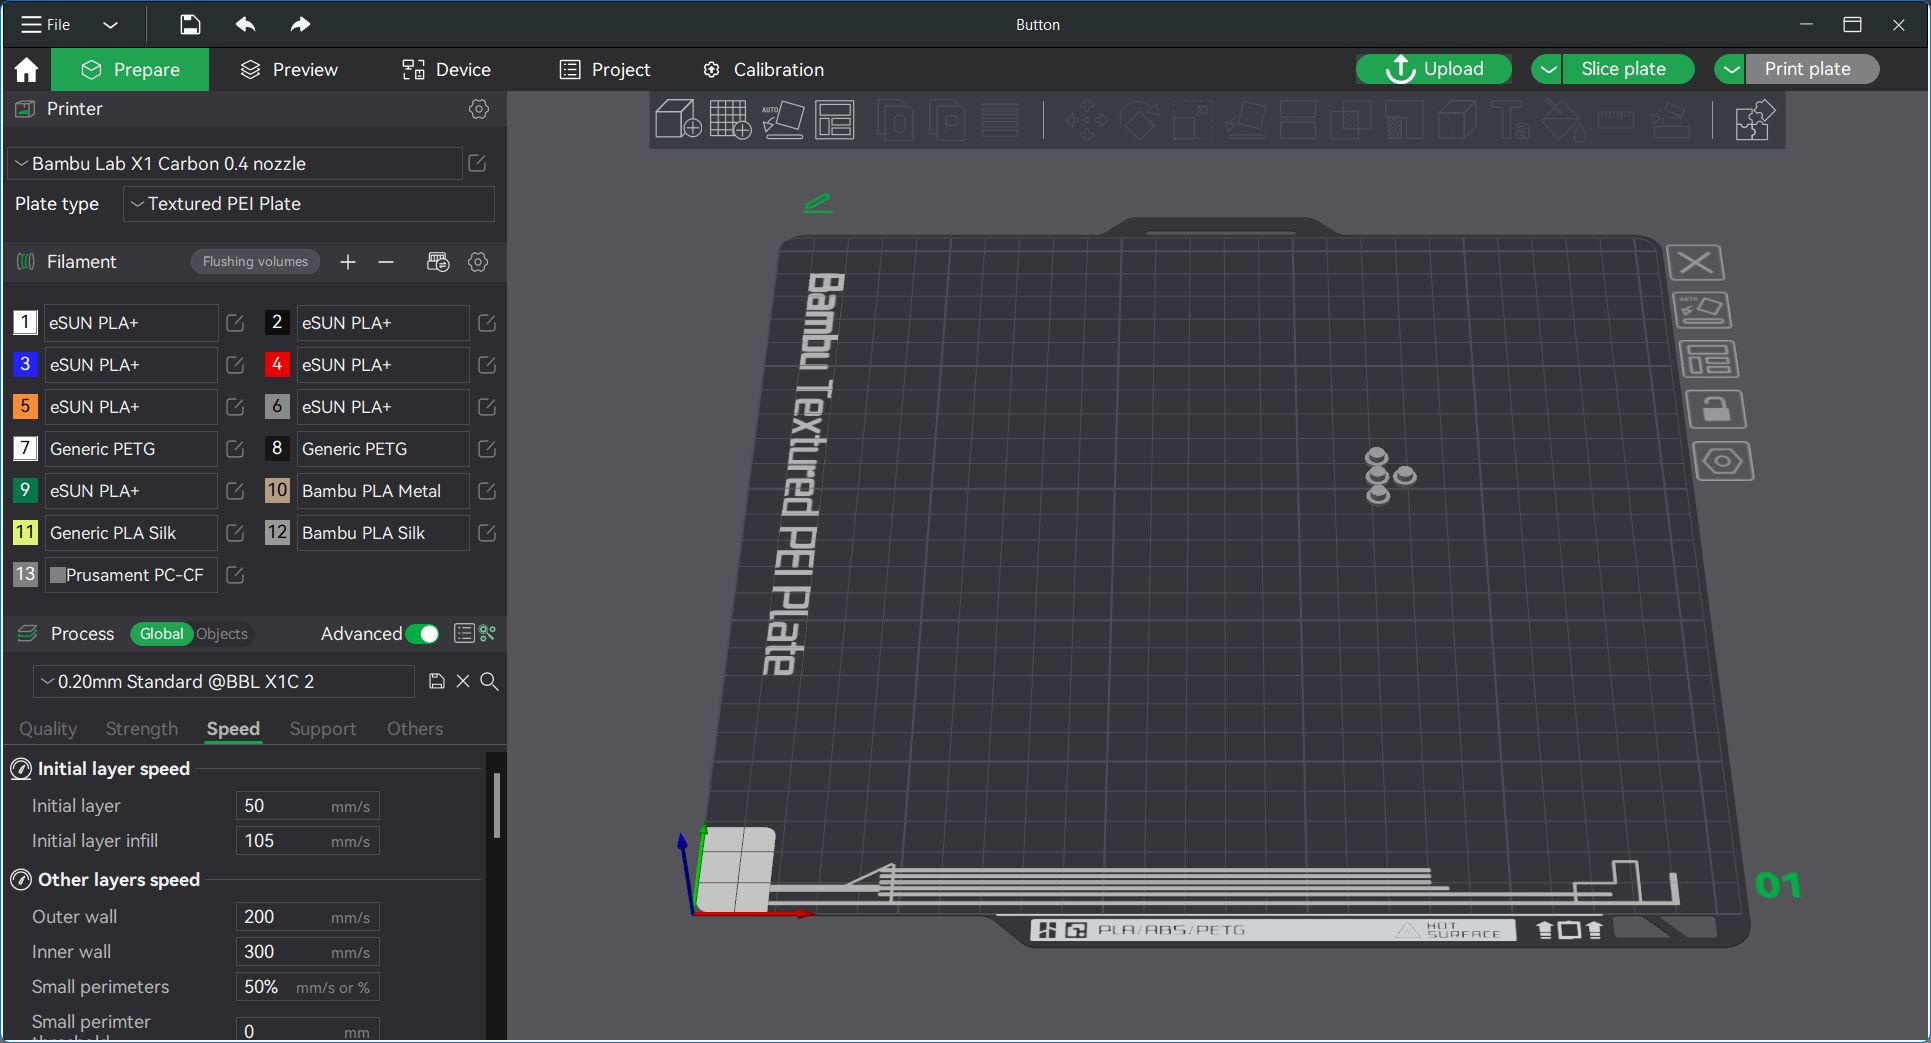
Task: Click filament 4 red color swatch
Action: pyautogui.click(x=277, y=365)
